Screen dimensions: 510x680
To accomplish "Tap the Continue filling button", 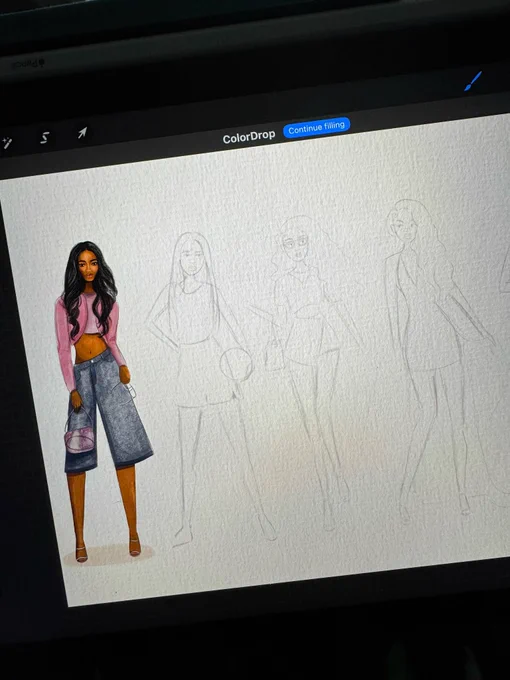I will tap(317, 128).
